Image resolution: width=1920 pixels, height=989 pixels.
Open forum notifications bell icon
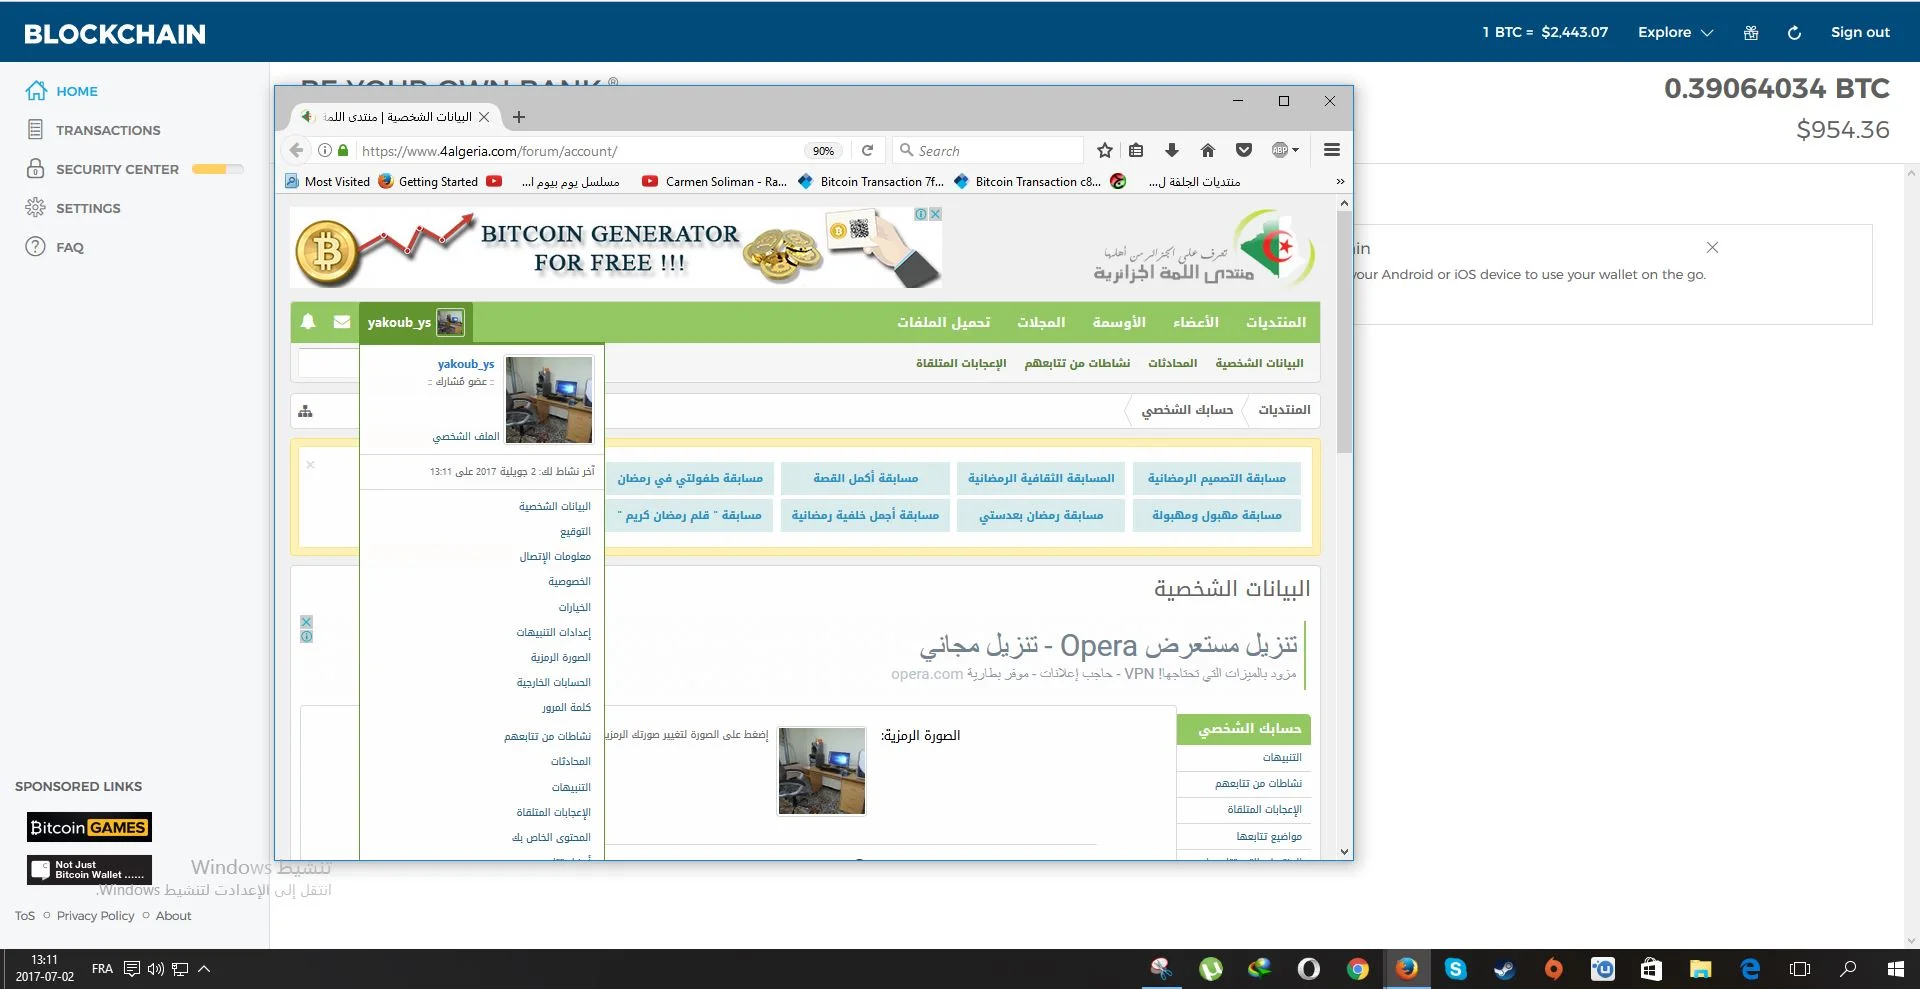point(308,322)
